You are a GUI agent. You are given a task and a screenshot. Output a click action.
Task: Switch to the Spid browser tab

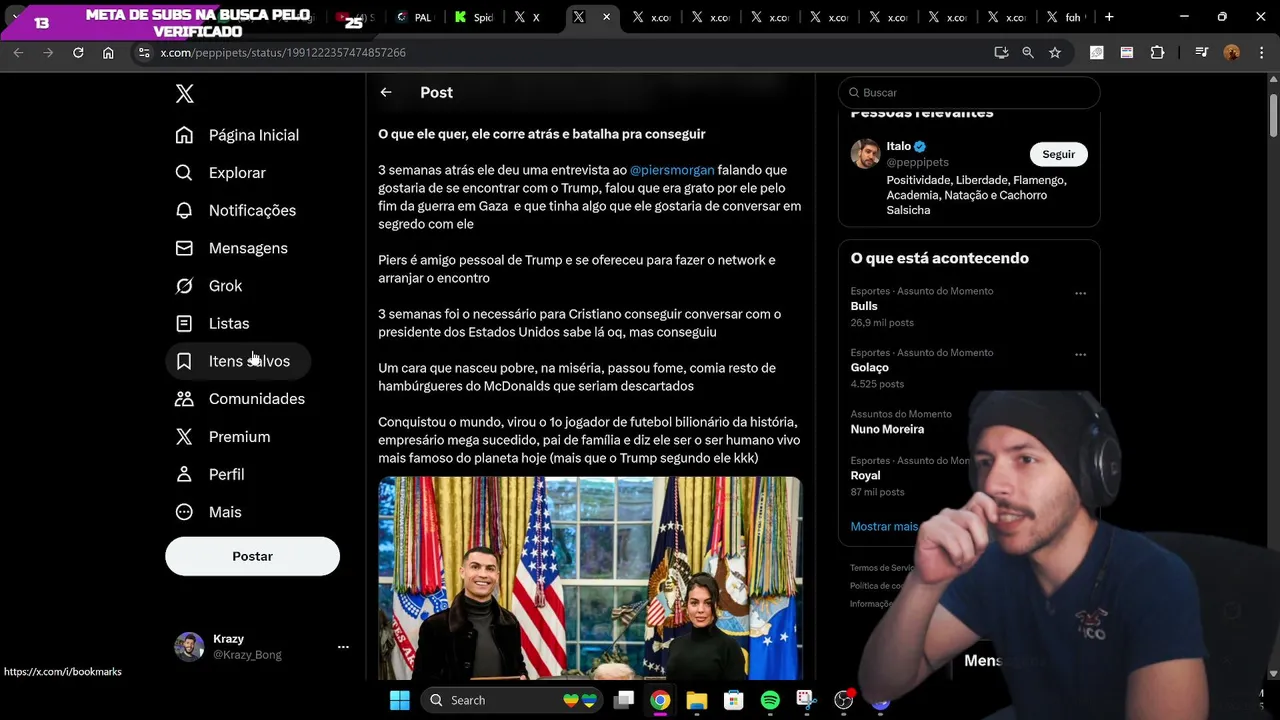click(474, 17)
